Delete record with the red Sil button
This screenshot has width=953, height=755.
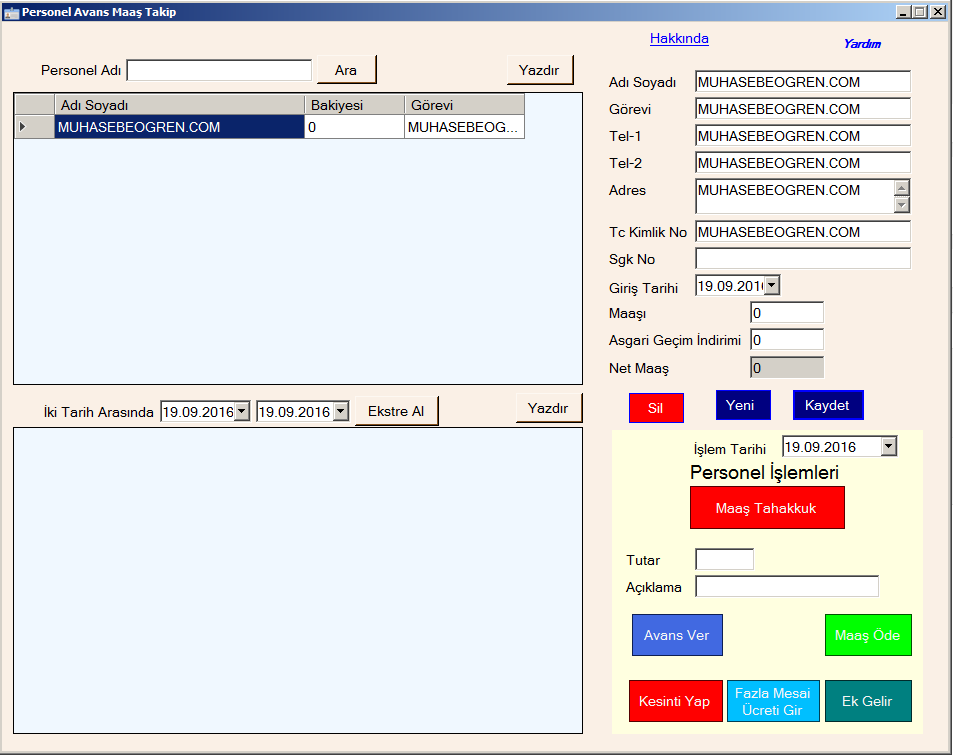coord(656,408)
